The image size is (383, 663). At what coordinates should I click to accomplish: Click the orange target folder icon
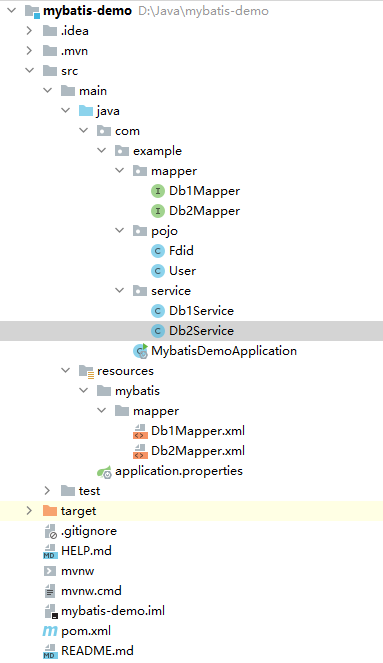pyautogui.click(x=50, y=511)
